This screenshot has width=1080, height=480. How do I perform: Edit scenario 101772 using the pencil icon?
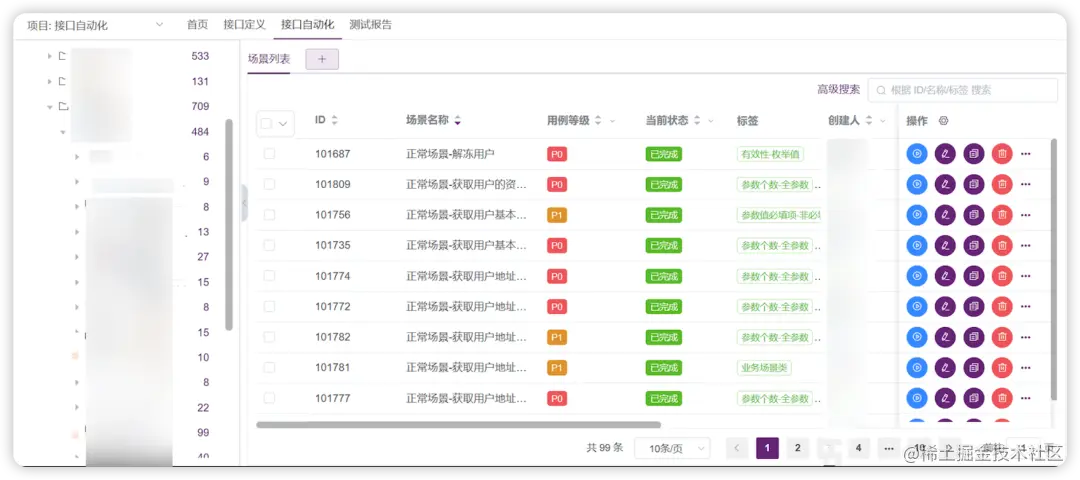coord(945,306)
